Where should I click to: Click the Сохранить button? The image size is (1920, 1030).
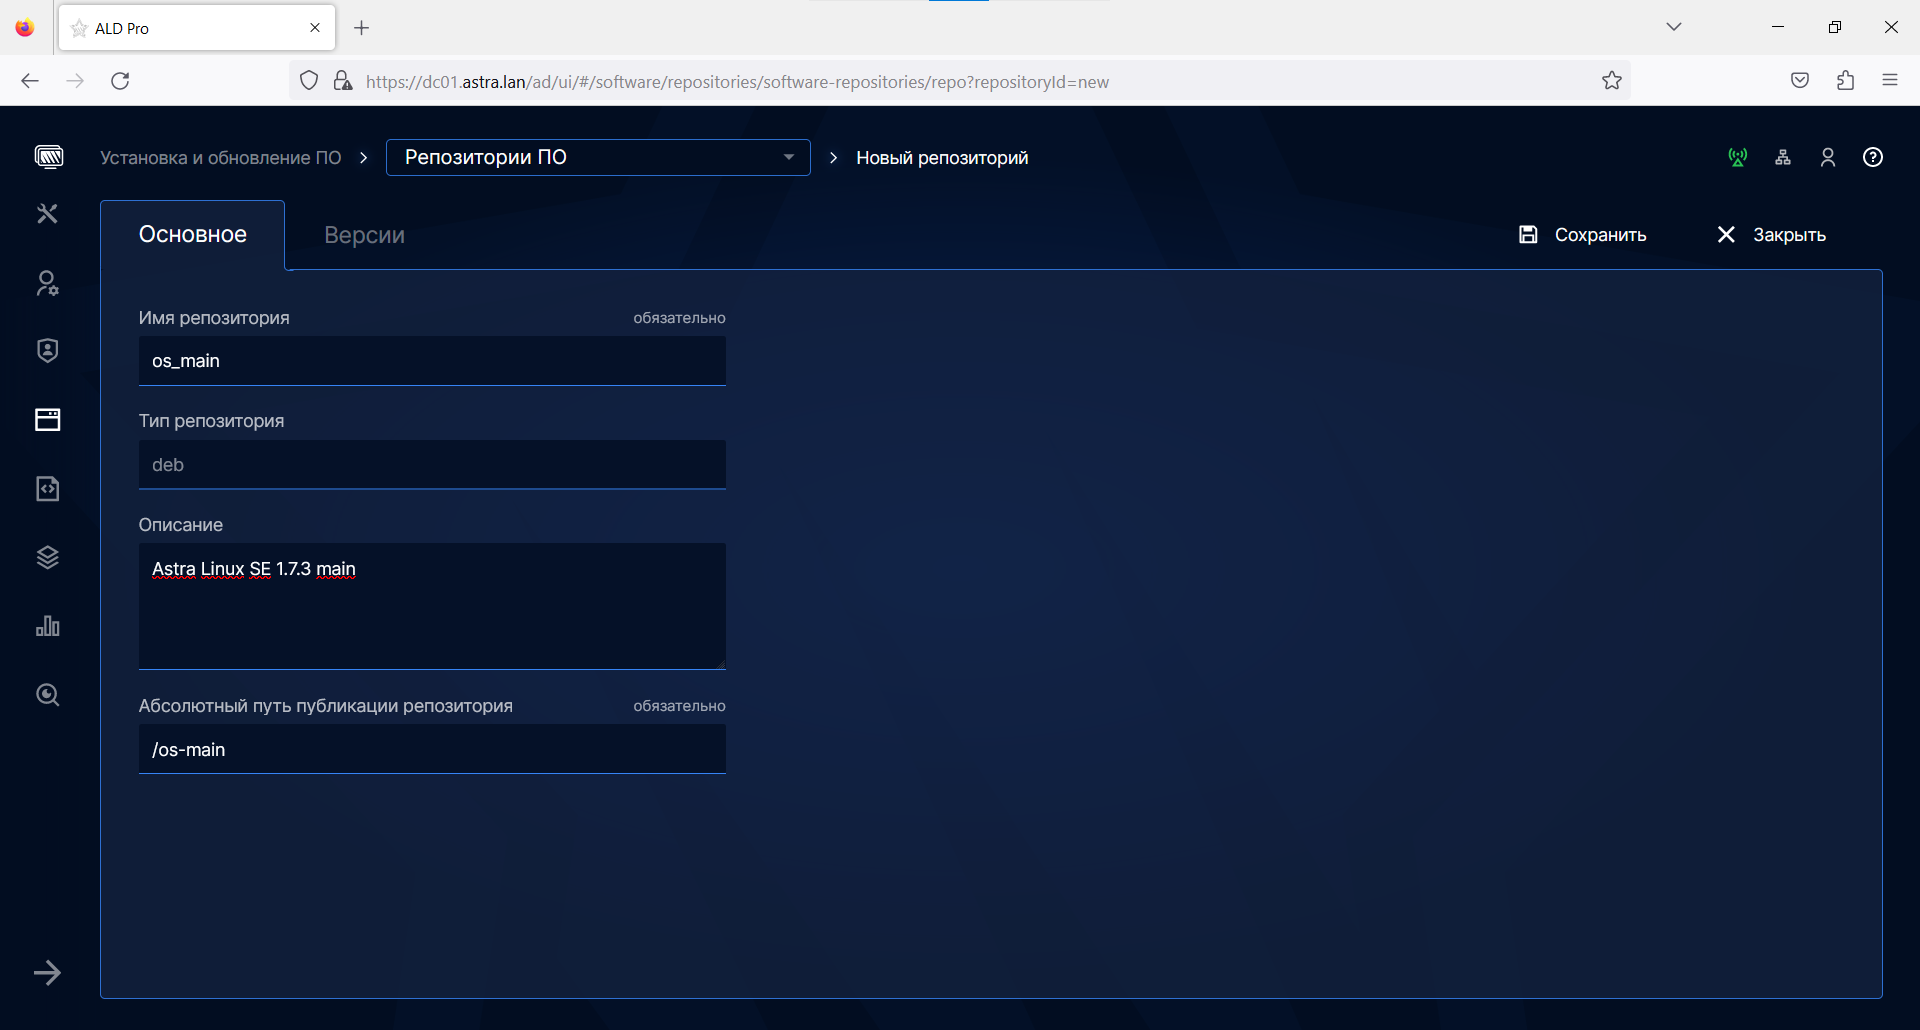click(1582, 235)
